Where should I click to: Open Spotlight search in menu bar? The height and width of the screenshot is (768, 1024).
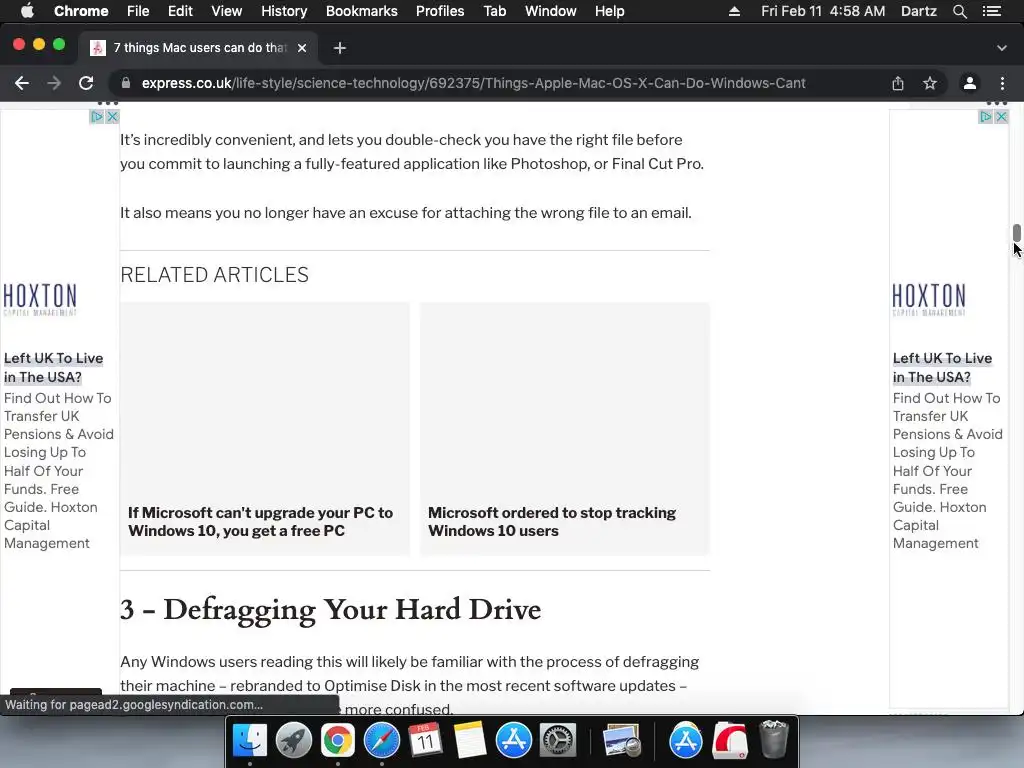pos(959,11)
